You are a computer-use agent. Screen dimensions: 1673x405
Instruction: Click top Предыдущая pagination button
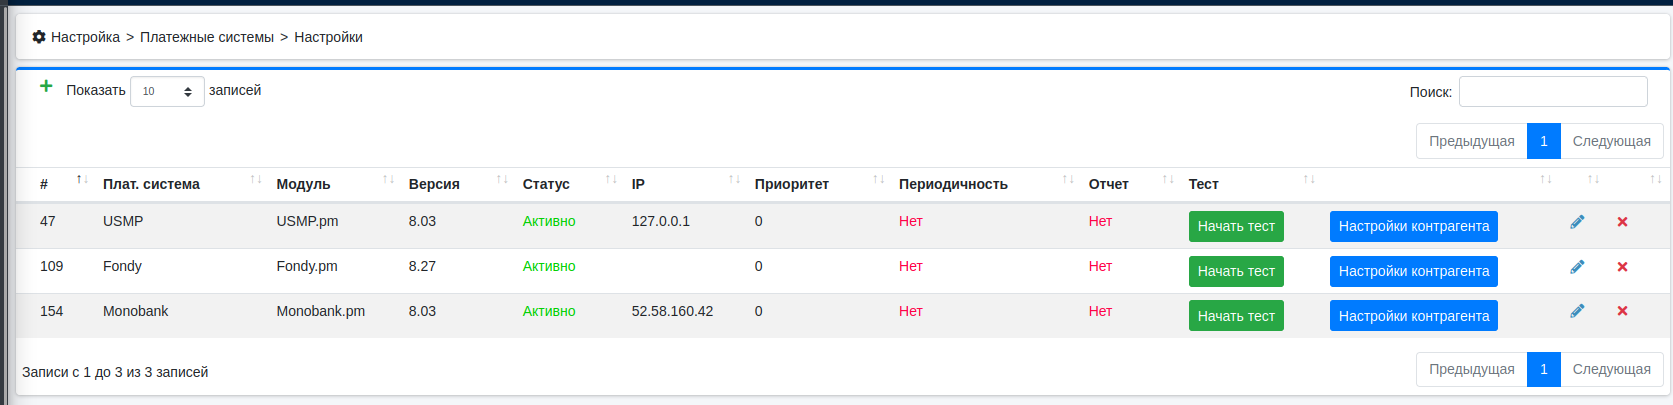[1471, 141]
